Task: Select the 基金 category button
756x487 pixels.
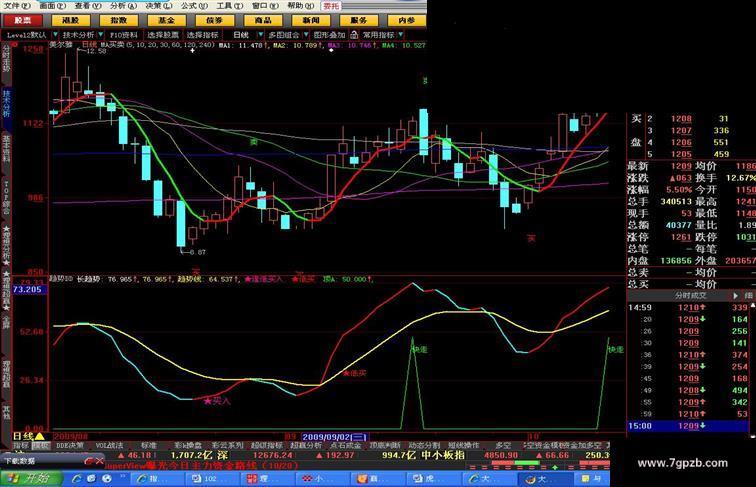Action: pyautogui.click(x=167, y=20)
